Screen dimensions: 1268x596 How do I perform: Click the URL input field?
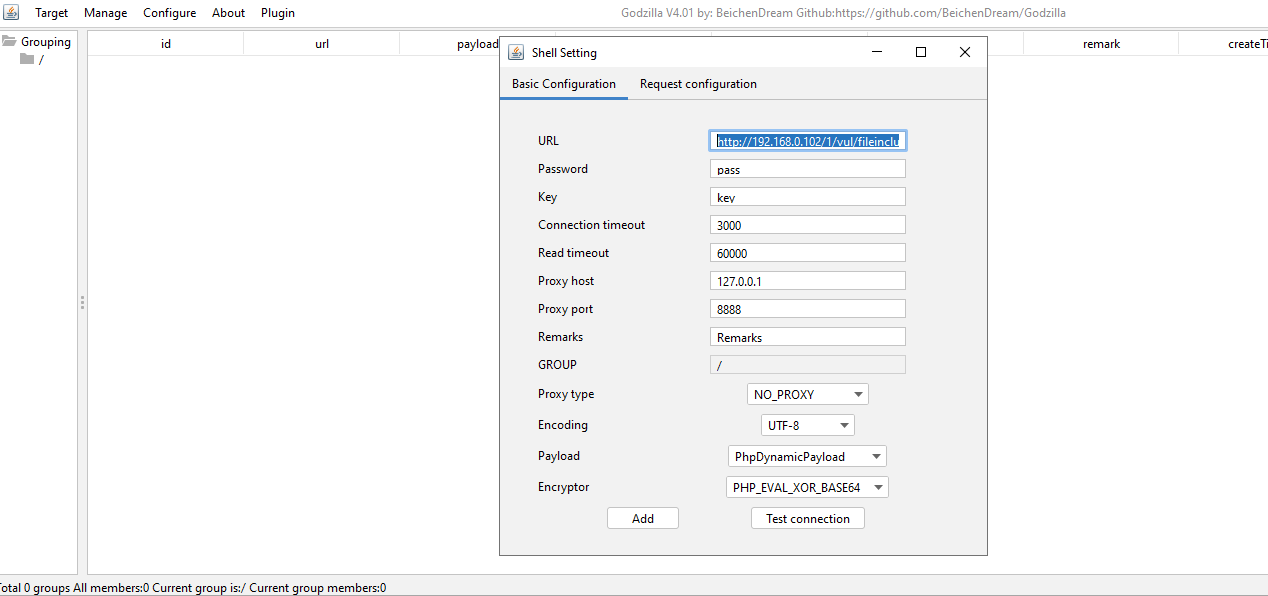[x=808, y=141]
